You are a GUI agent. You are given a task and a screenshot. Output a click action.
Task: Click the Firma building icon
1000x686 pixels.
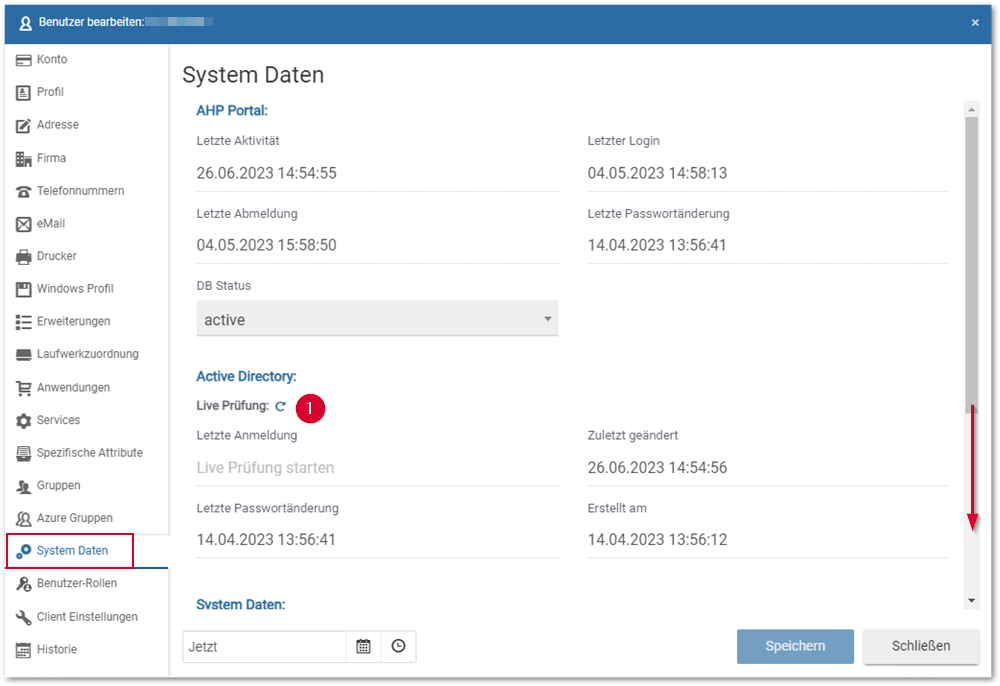pos(24,159)
